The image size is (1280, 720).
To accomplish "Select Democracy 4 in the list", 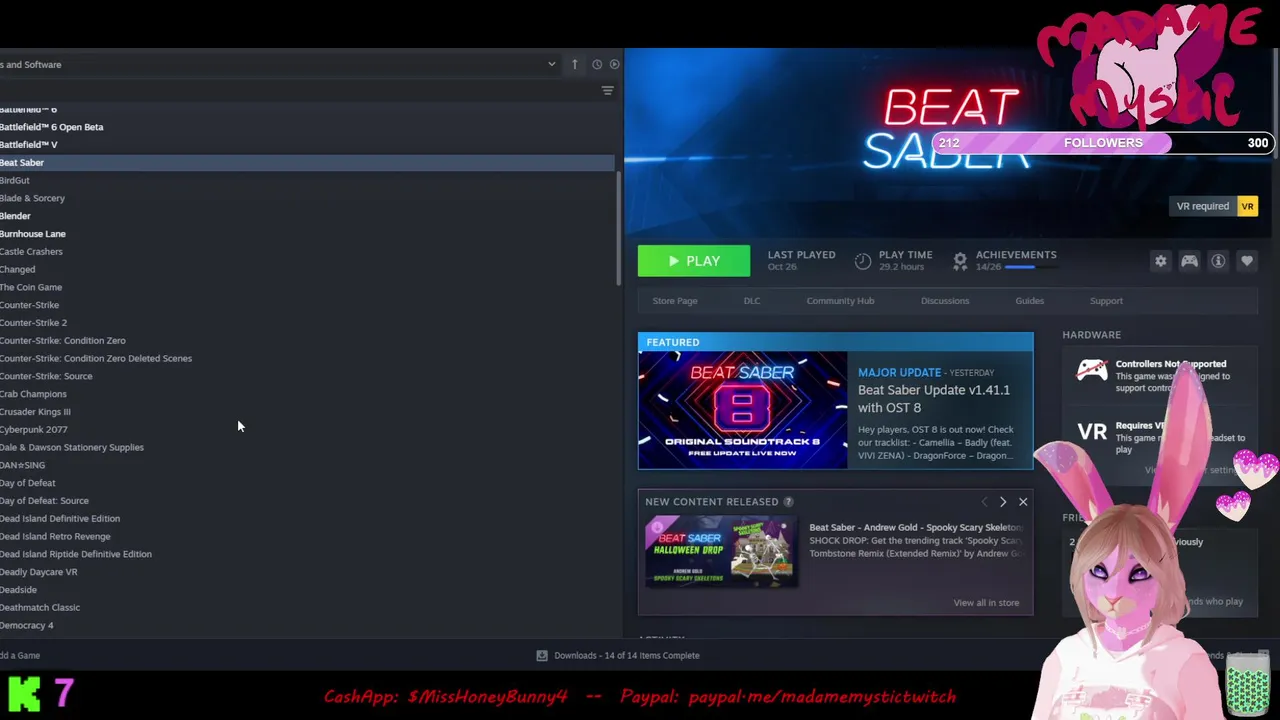I will 307,626.
